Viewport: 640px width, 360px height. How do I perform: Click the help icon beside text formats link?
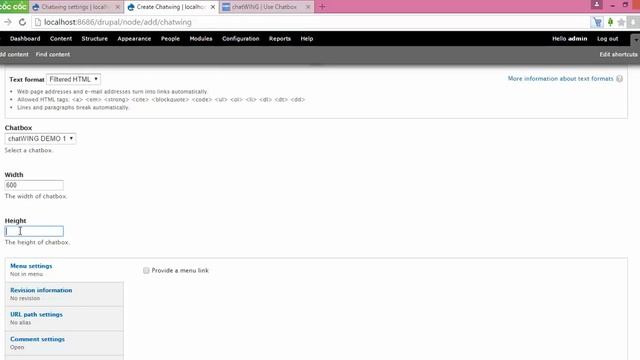(619, 79)
